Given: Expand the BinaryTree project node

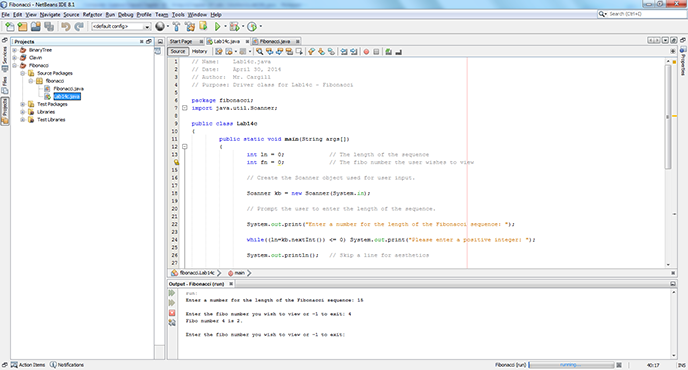Looking at the screenshot, I should [x=14, y=50].
